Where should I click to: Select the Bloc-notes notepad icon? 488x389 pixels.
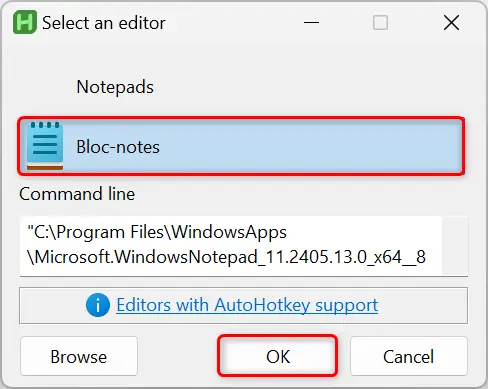45,146
